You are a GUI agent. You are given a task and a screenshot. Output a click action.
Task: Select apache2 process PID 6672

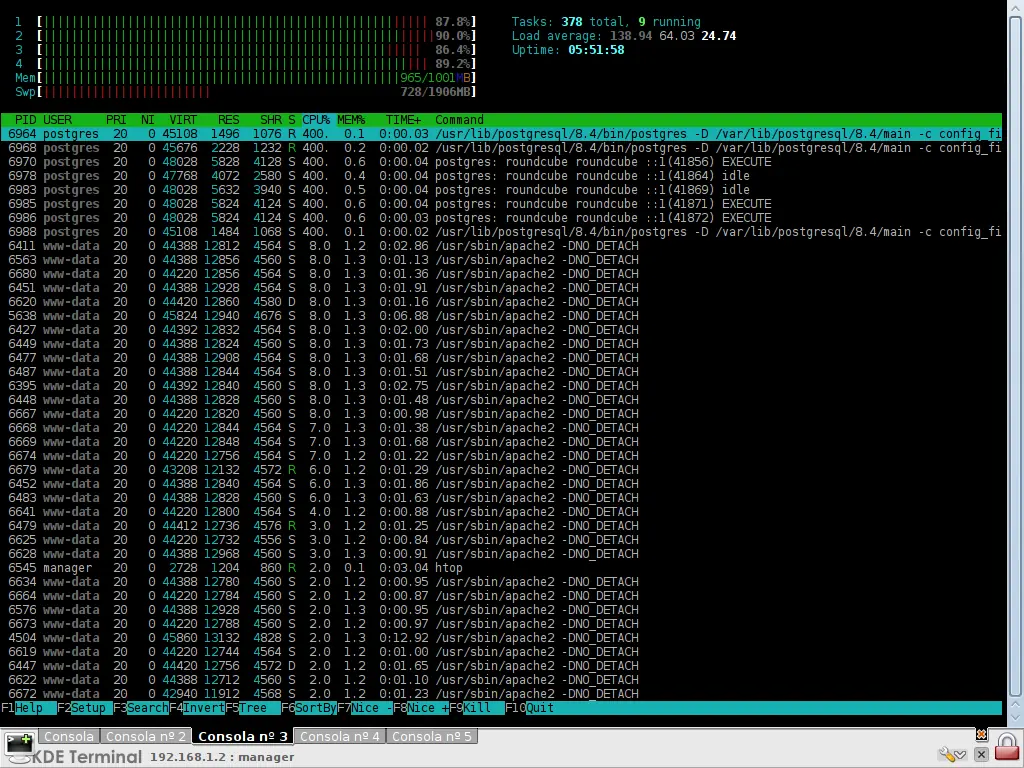pyautogui.click(x=501, y=694)
